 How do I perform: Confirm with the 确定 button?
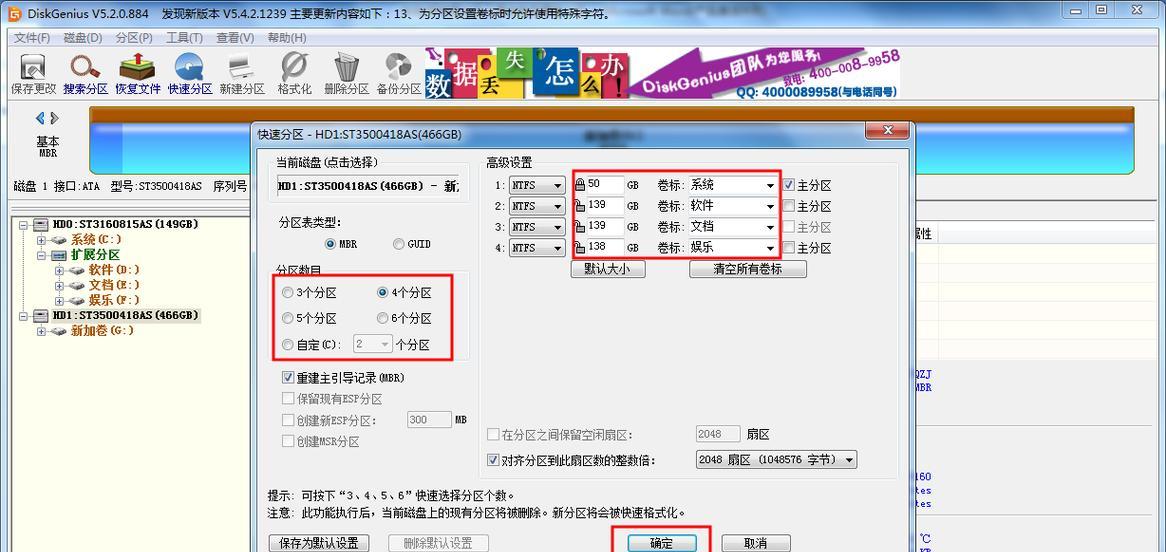point(662,543)
